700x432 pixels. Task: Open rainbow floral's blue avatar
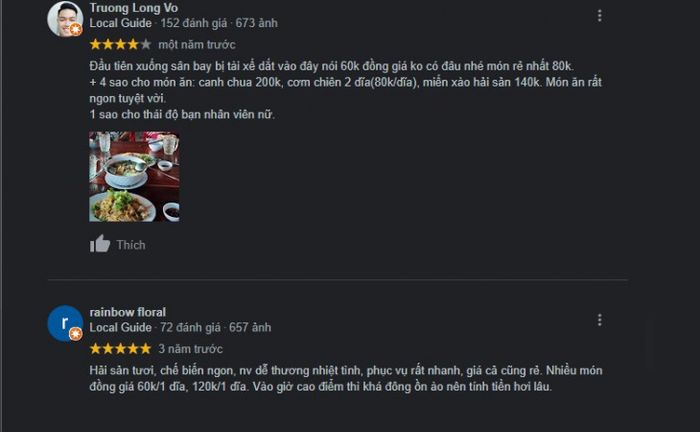[65, 323]
